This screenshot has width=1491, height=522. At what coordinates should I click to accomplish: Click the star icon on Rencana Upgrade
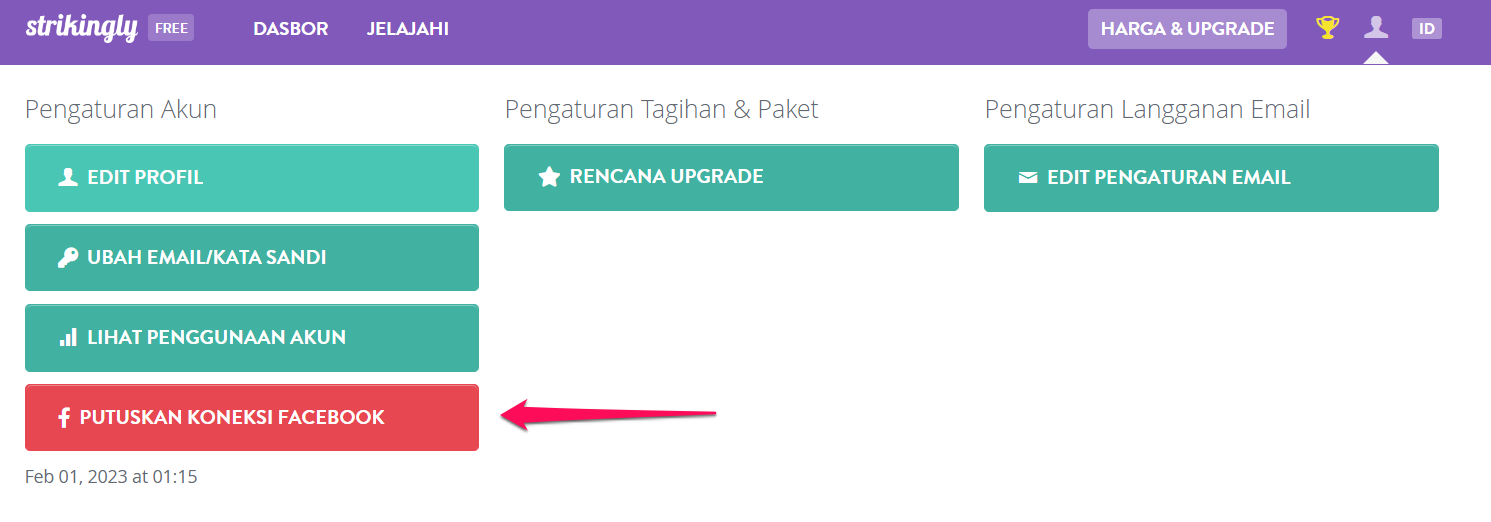(x=549, y=177)
